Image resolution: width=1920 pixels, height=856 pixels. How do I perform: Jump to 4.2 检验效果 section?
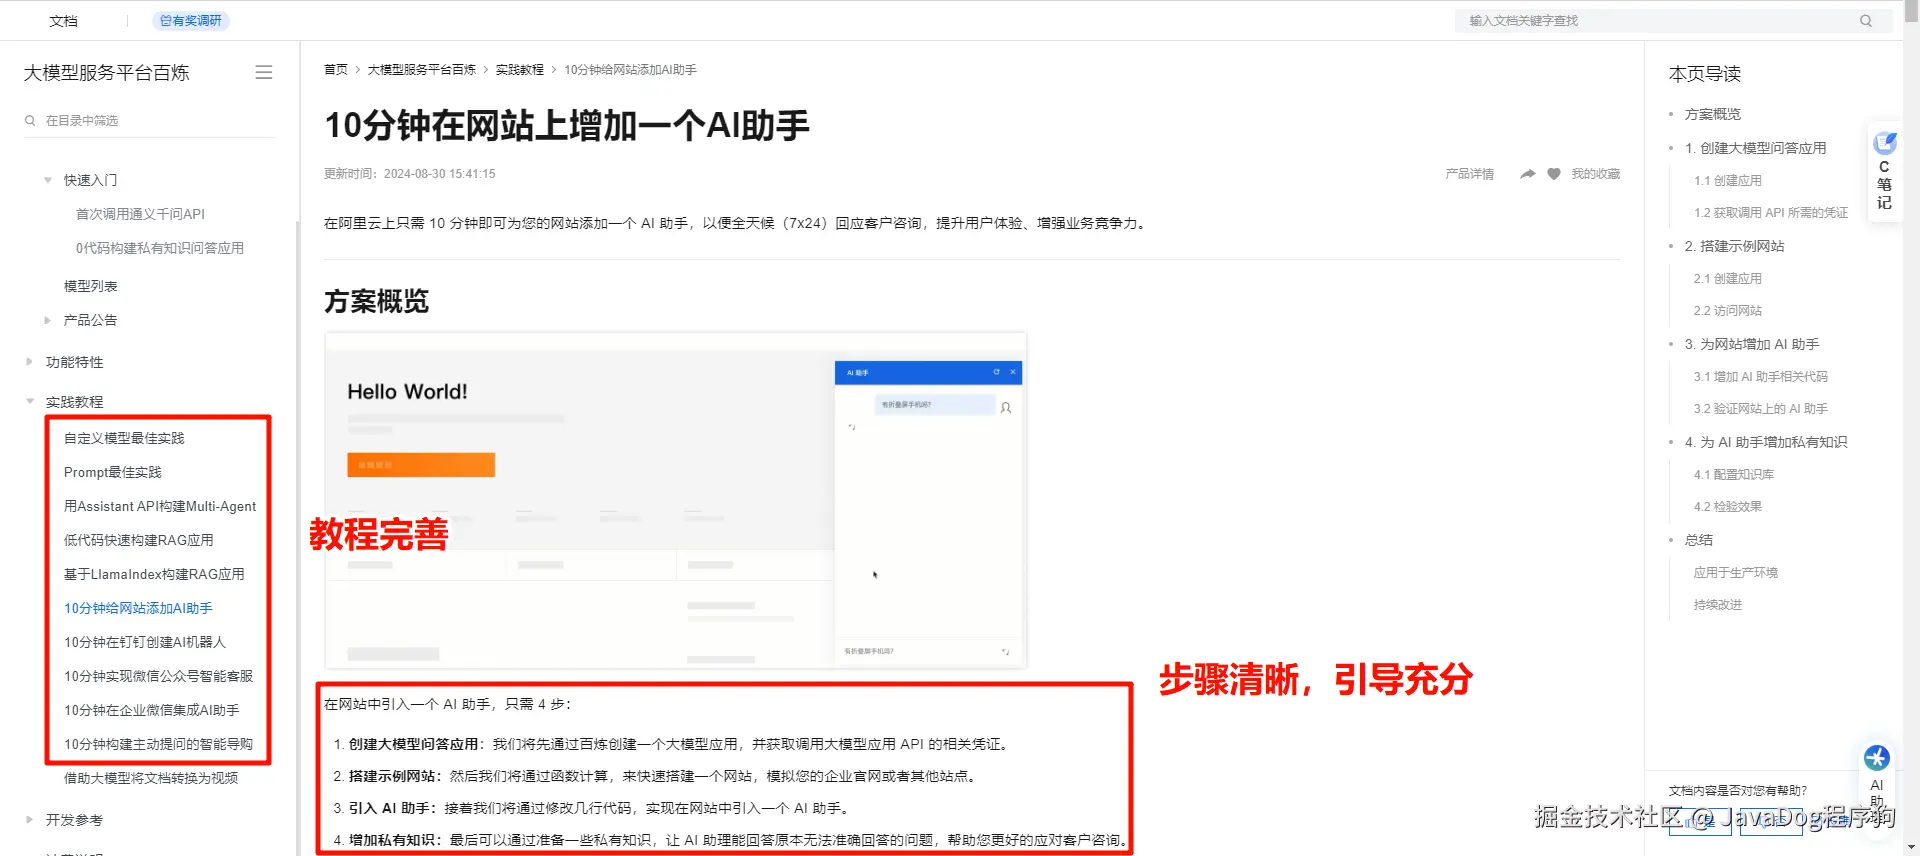(x=1727, y=507)
